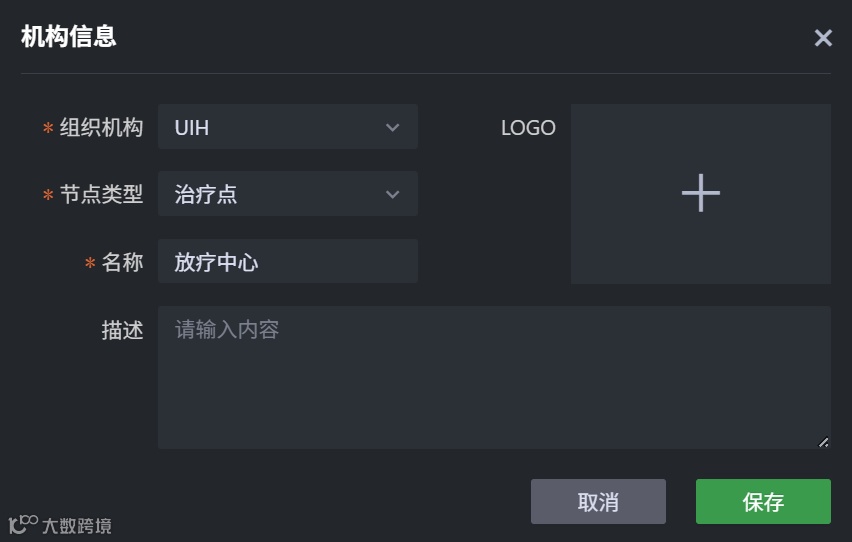The width and height of the screenshot is (852, 542).
Task: Click the 大数跨境 watermark logo icon
Action: pyautogui.click(x=23, y=524)
